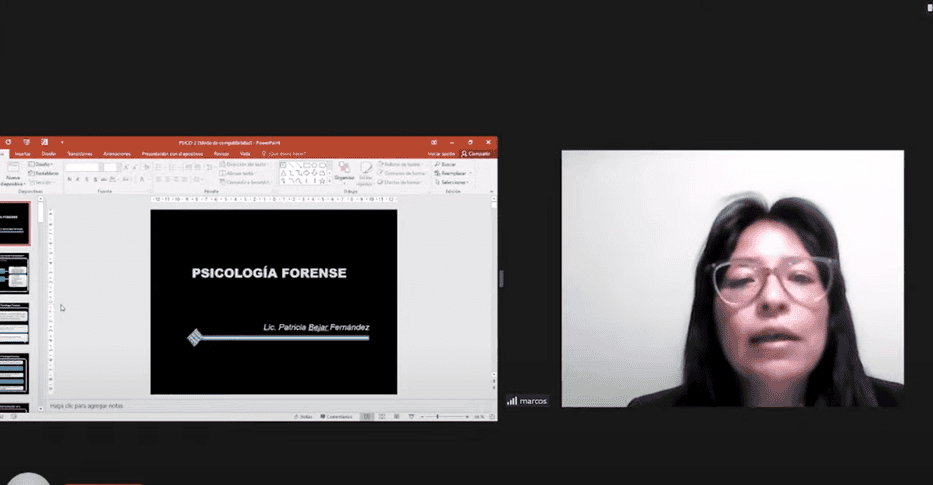The height and width of the screenshot is (485, 933).
Task: Toggle bold (N) formatting
Action: 70,179
